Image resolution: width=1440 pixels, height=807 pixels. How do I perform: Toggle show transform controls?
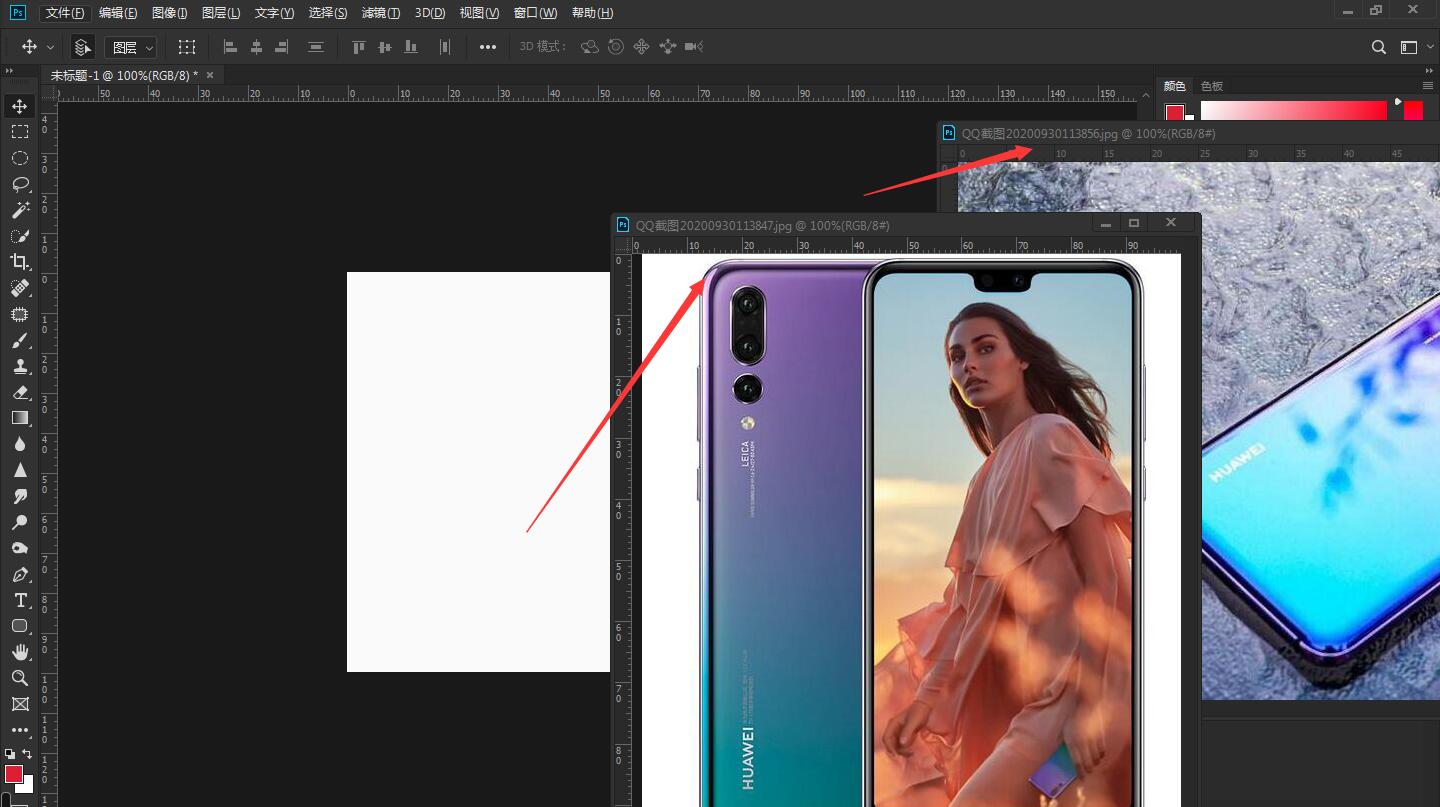coord(186,47)
